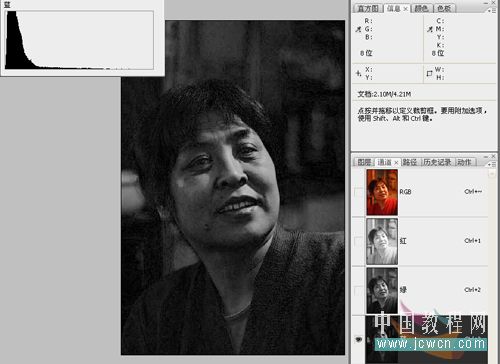Click the XY crosshair coordinates icon
This screenshot has width=500, height=364.
tap(358, 73)
